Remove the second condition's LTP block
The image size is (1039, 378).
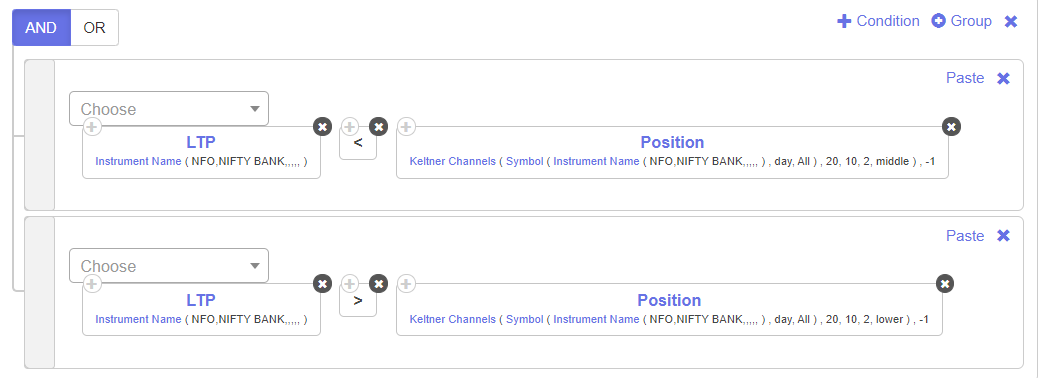322,284
